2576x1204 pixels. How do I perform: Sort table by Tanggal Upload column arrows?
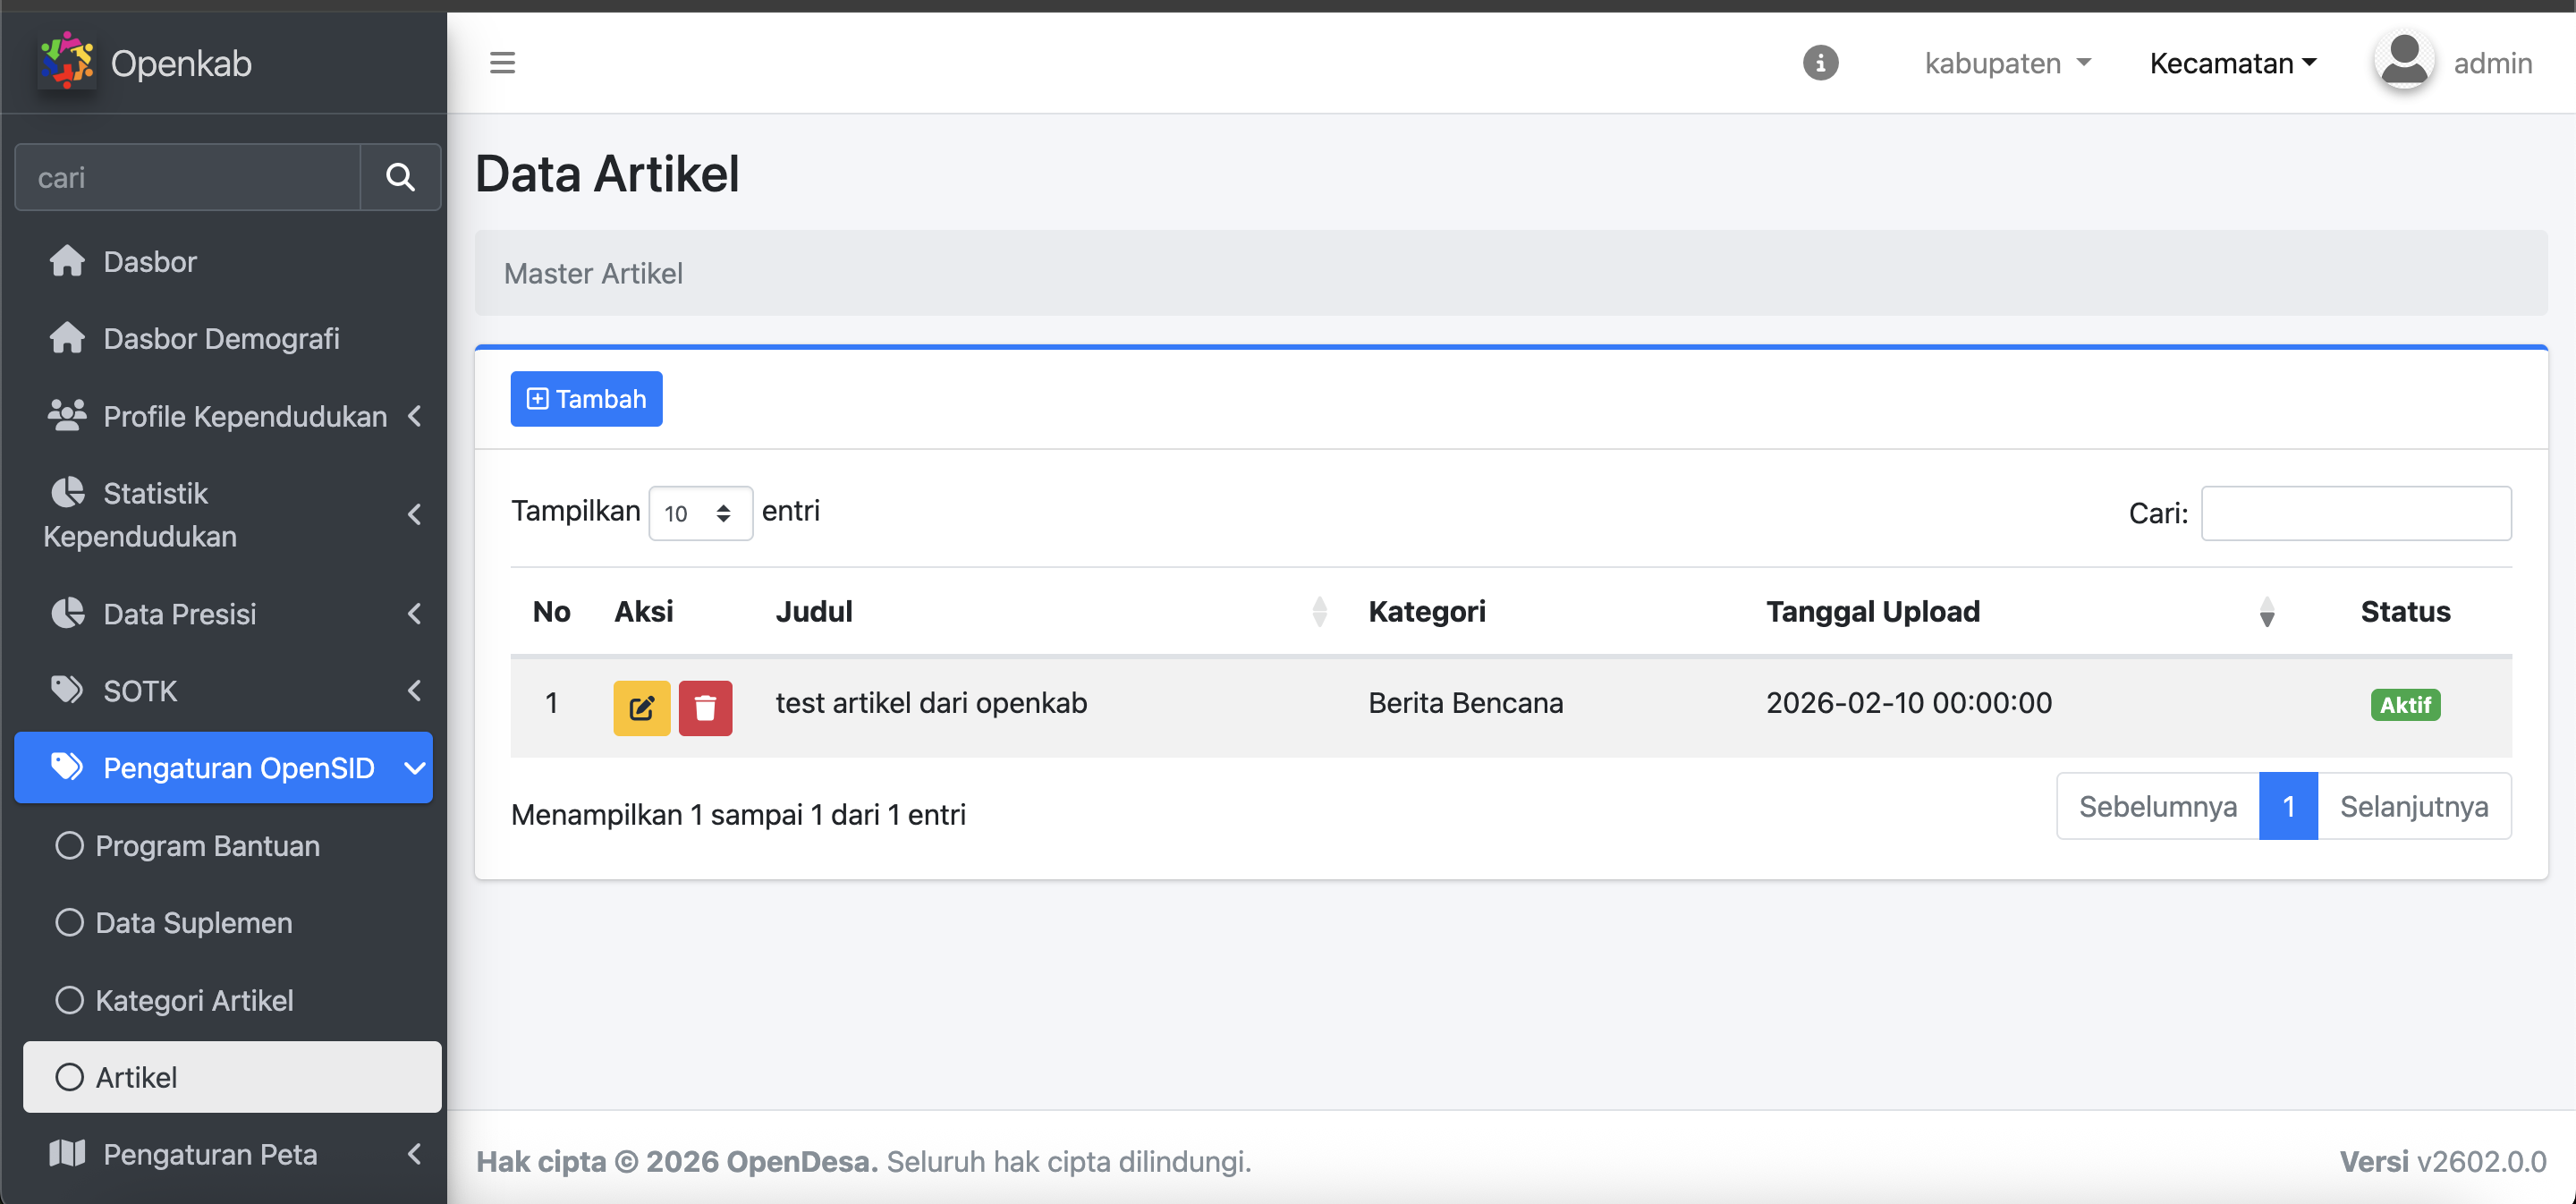(2266, 611)
